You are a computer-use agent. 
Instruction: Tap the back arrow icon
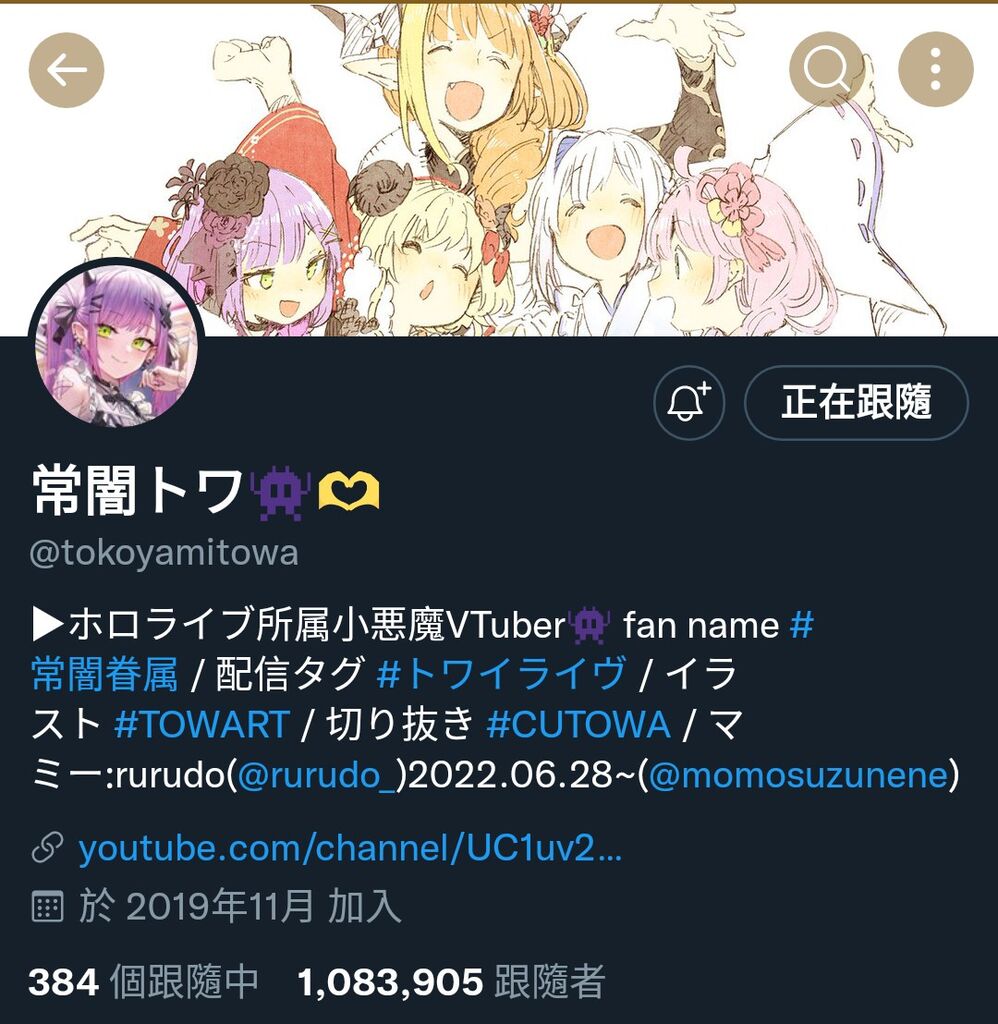[67, 70]
